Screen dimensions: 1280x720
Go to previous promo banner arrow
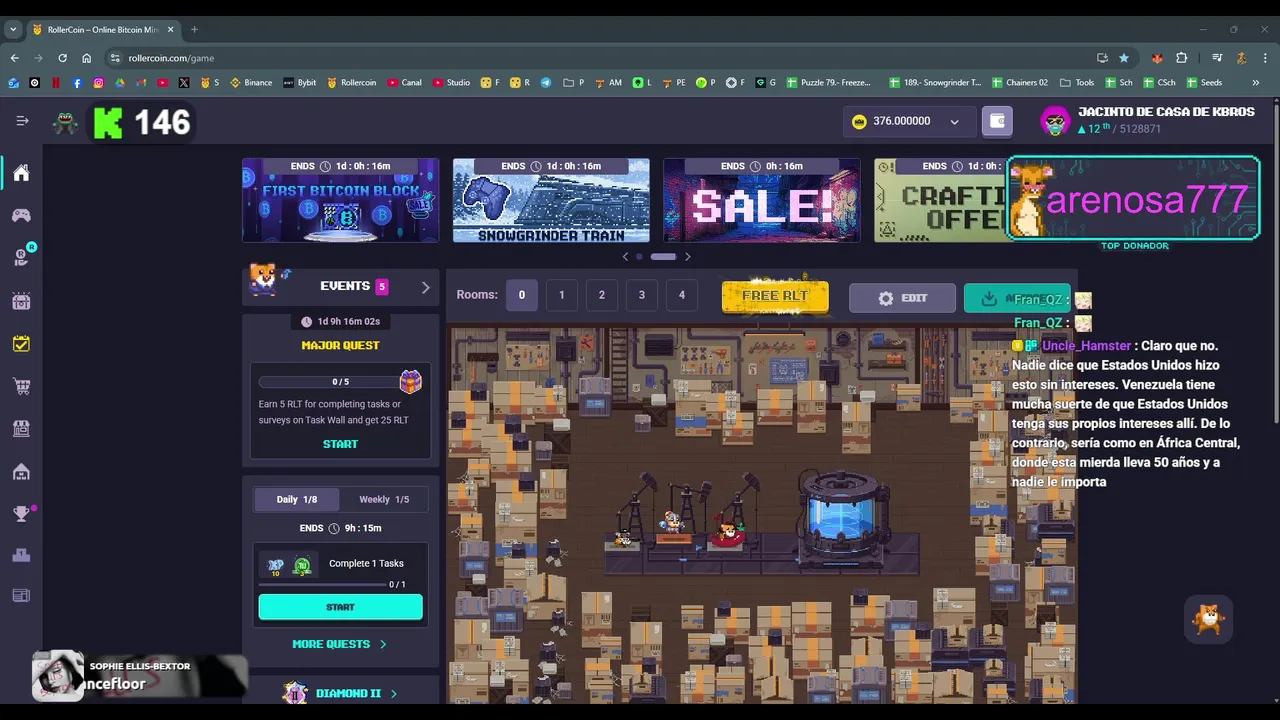626,257
